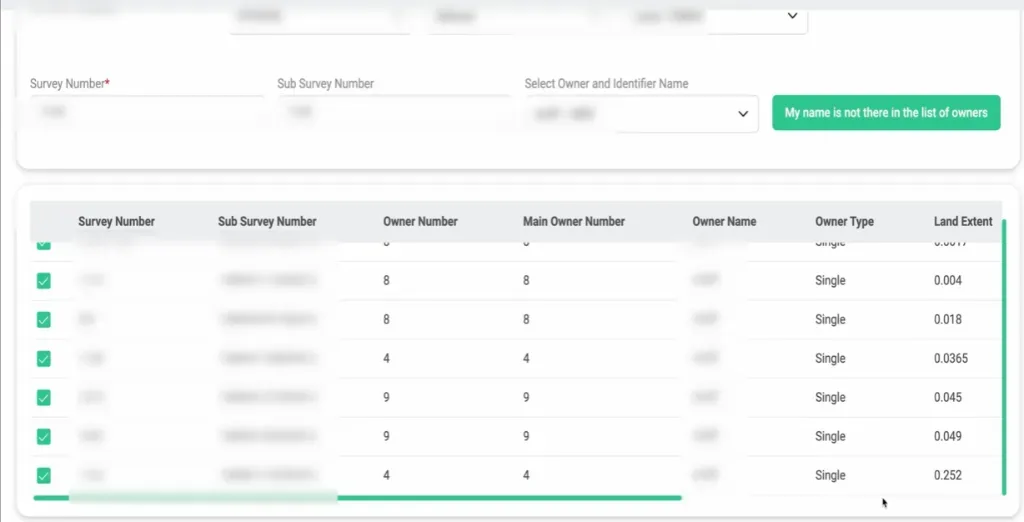Deselect the checkbox in the 0.049 row

[44, 436]
